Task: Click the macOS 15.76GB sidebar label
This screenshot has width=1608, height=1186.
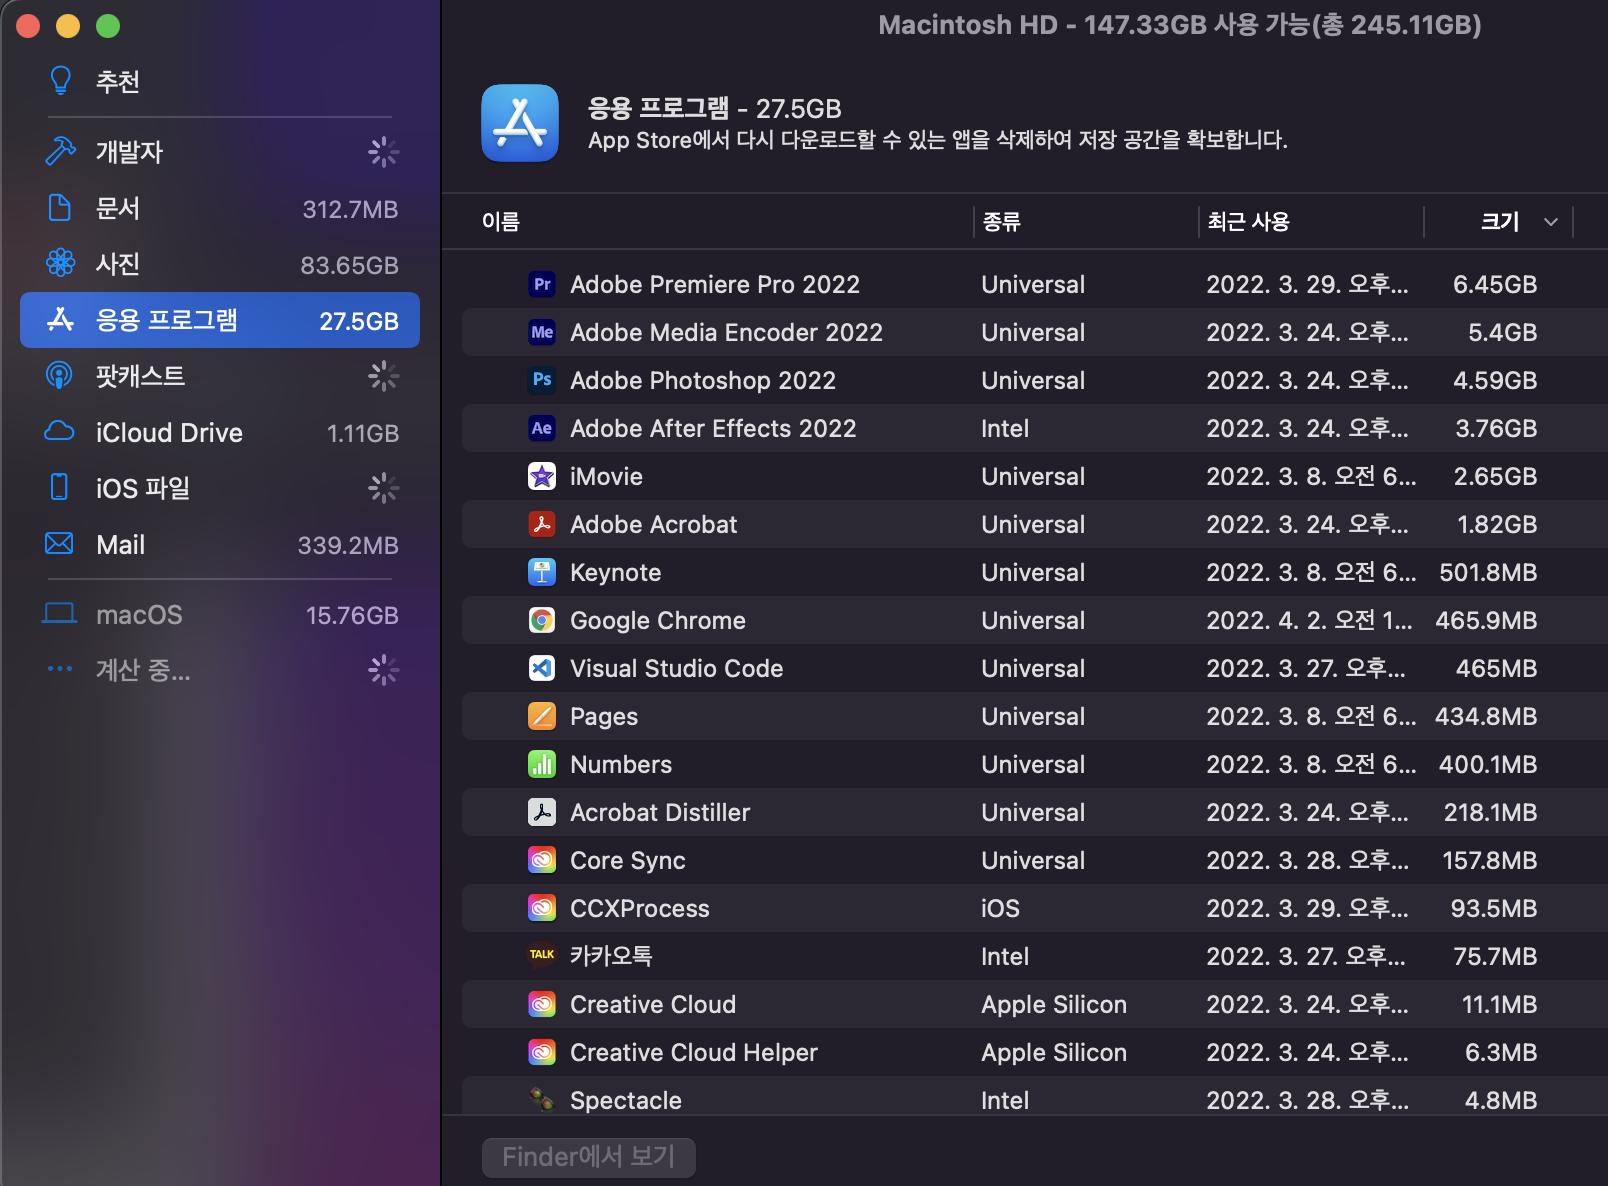Action: 220,614
